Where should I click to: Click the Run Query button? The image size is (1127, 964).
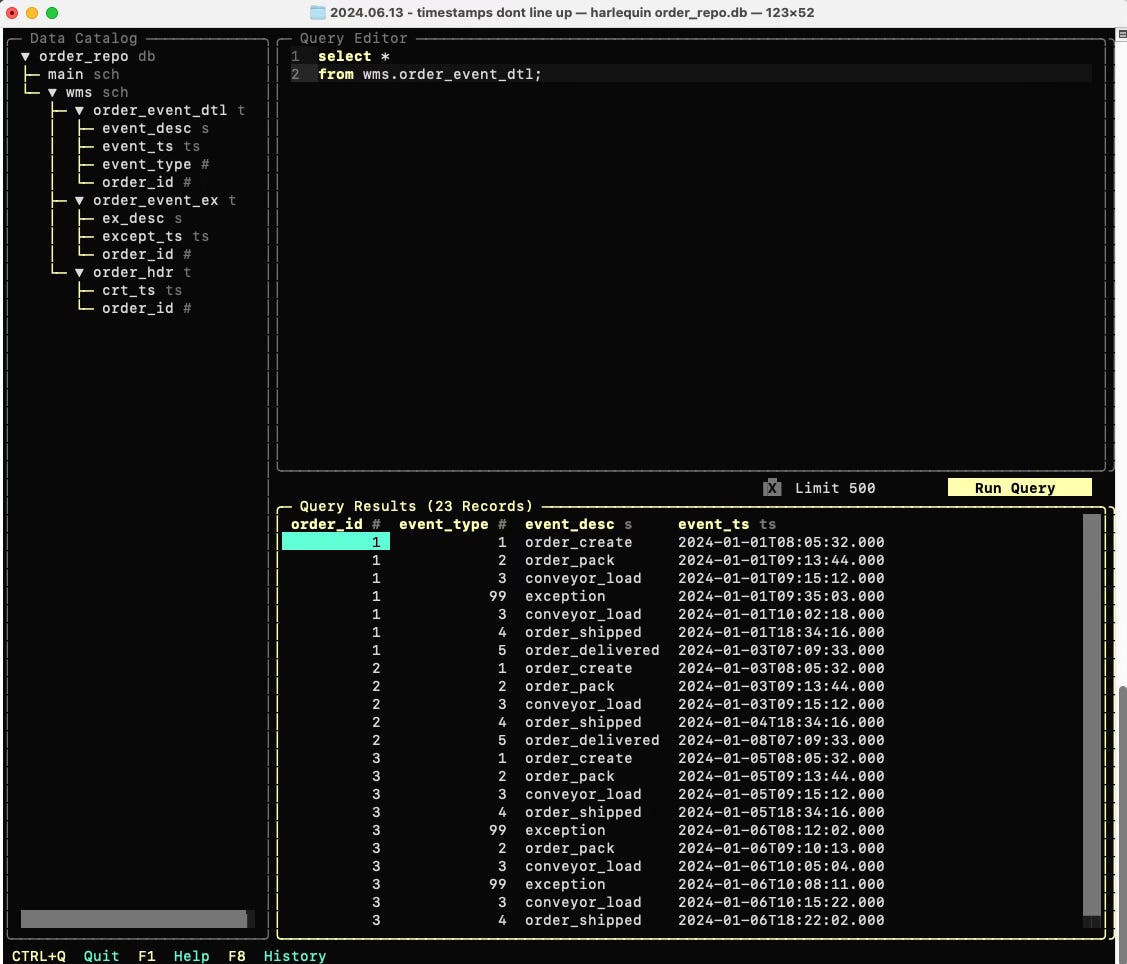1019,487
